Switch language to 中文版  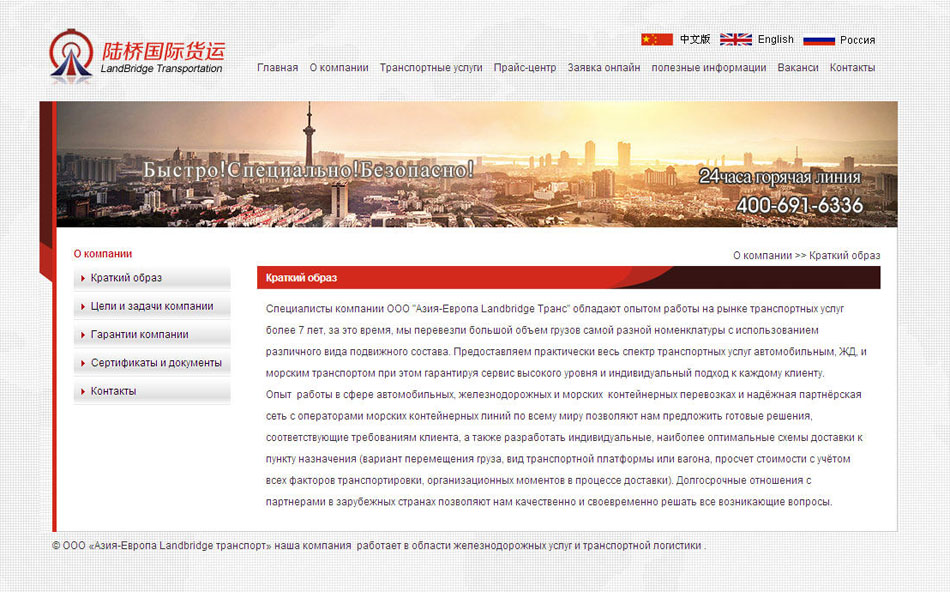click(694, 39)
